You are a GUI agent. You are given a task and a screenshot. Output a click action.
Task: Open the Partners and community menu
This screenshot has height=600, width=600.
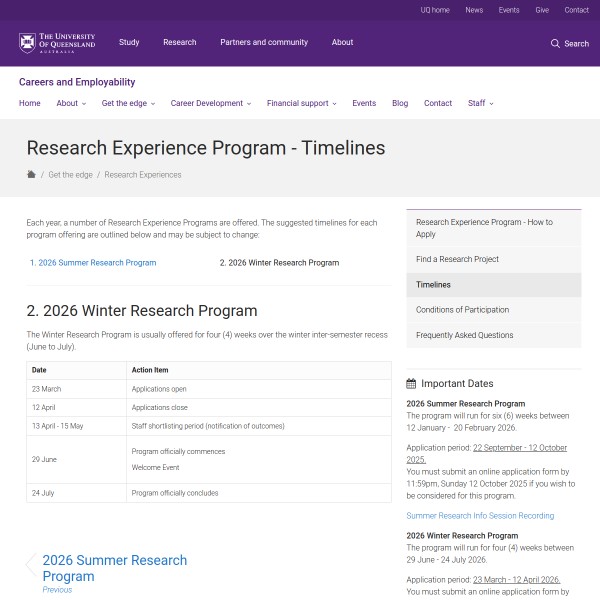pos(265,43)
